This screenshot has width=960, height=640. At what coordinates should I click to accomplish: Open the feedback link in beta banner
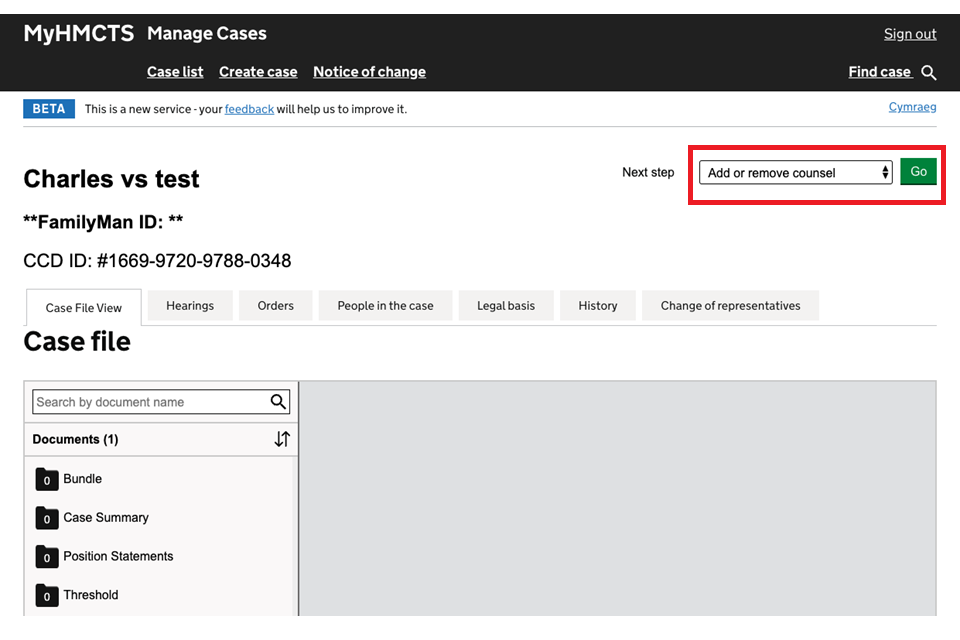pos(249,109)
